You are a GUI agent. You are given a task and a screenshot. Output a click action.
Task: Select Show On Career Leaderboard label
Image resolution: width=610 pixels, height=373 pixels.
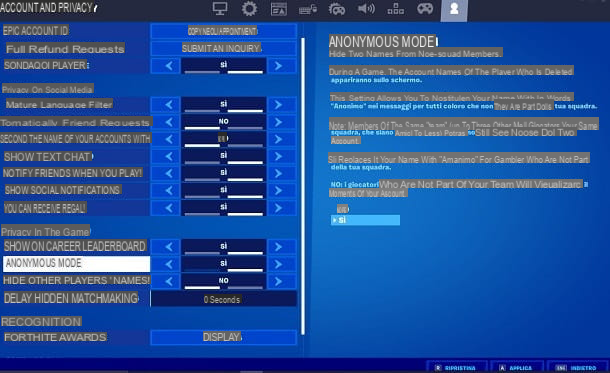point(75,246)
